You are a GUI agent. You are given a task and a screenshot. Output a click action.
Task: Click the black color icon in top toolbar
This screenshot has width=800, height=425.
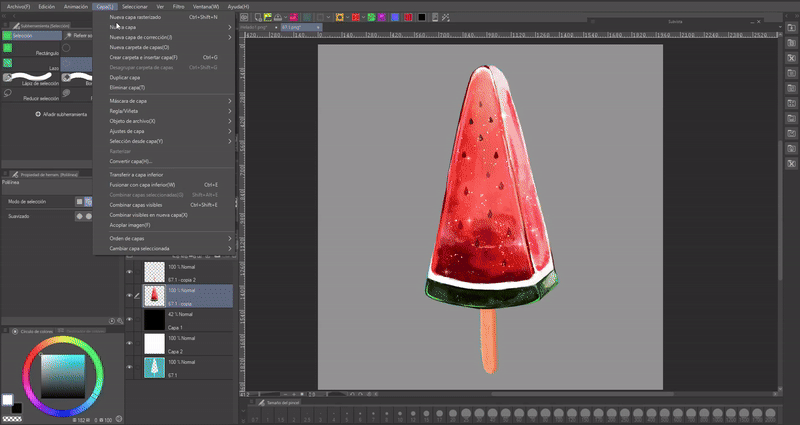421,17
